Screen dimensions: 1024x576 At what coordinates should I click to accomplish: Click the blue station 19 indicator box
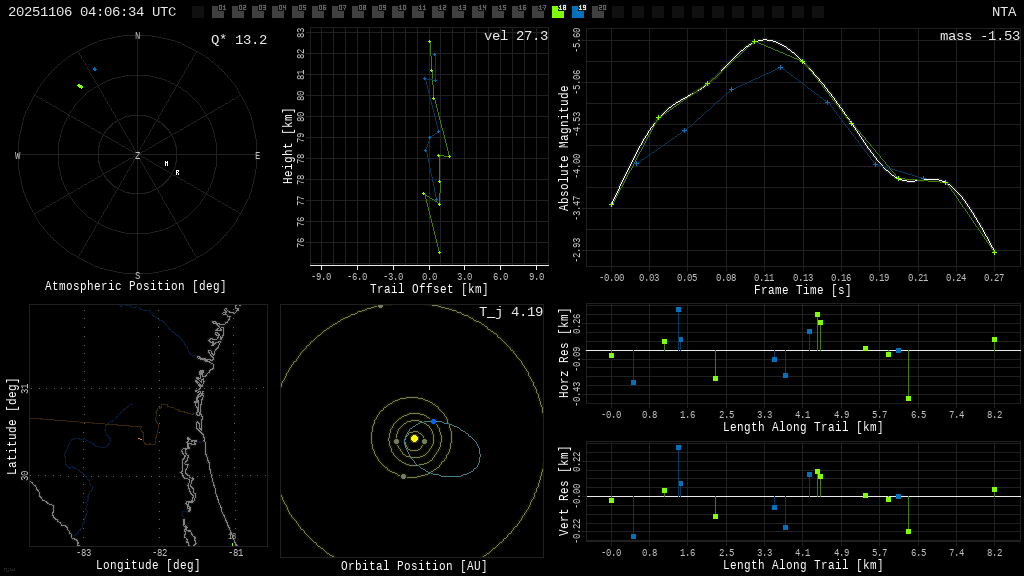578,12
